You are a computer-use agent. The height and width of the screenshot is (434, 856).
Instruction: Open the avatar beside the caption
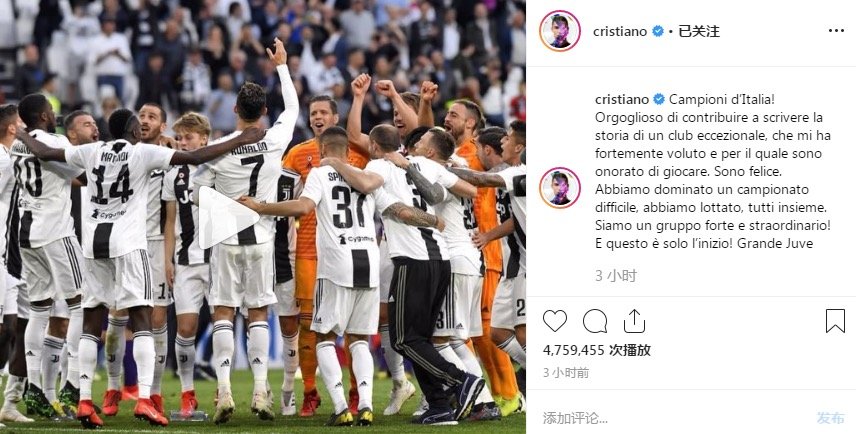[x=560, y=188]
